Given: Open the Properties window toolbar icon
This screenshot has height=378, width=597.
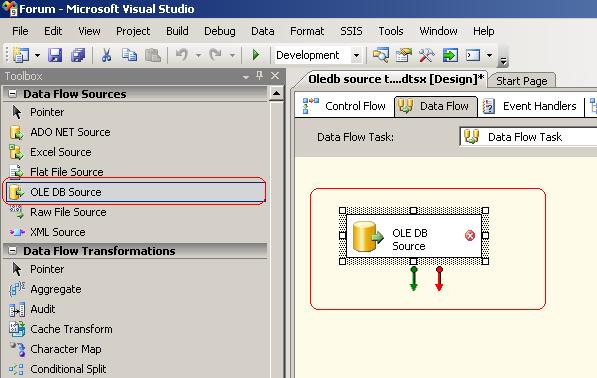Looking at the screenshot, I should click(x=404, y=55).
